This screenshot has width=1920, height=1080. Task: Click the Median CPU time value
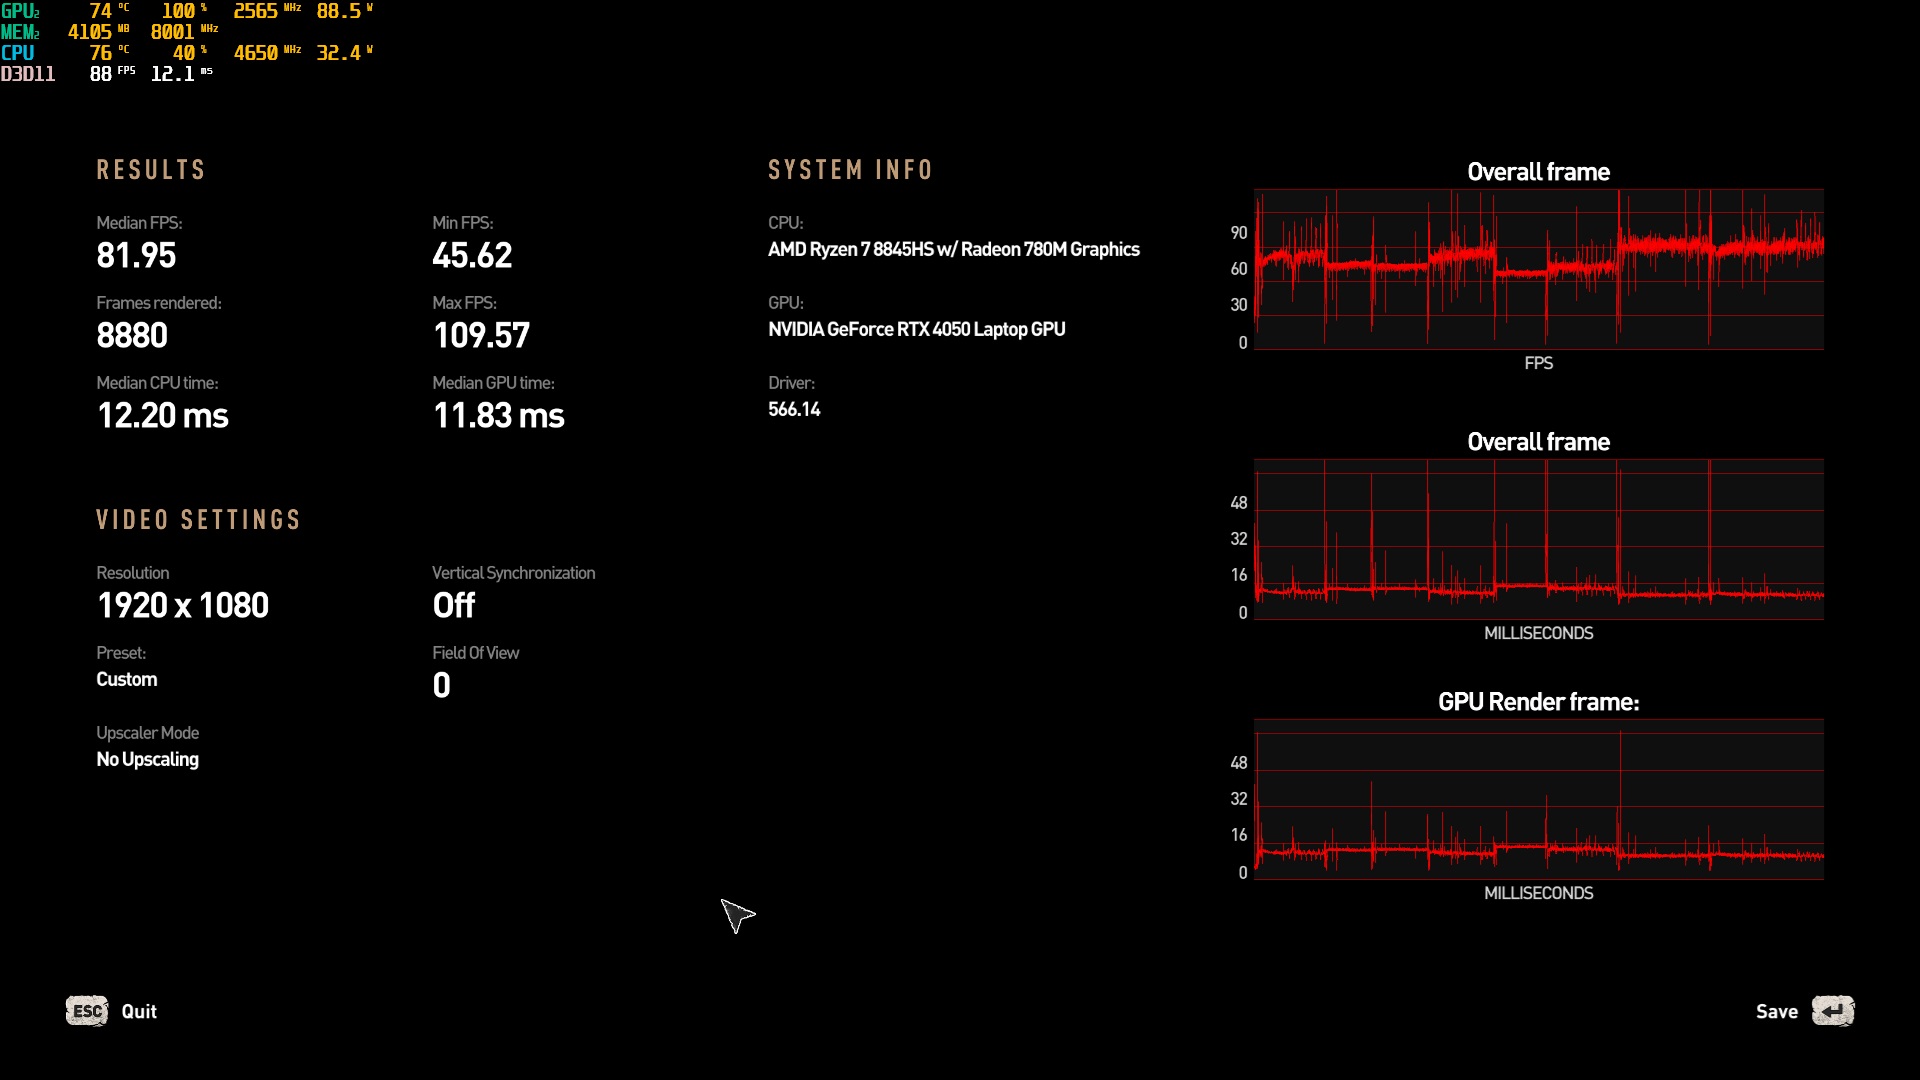[163, 416]
